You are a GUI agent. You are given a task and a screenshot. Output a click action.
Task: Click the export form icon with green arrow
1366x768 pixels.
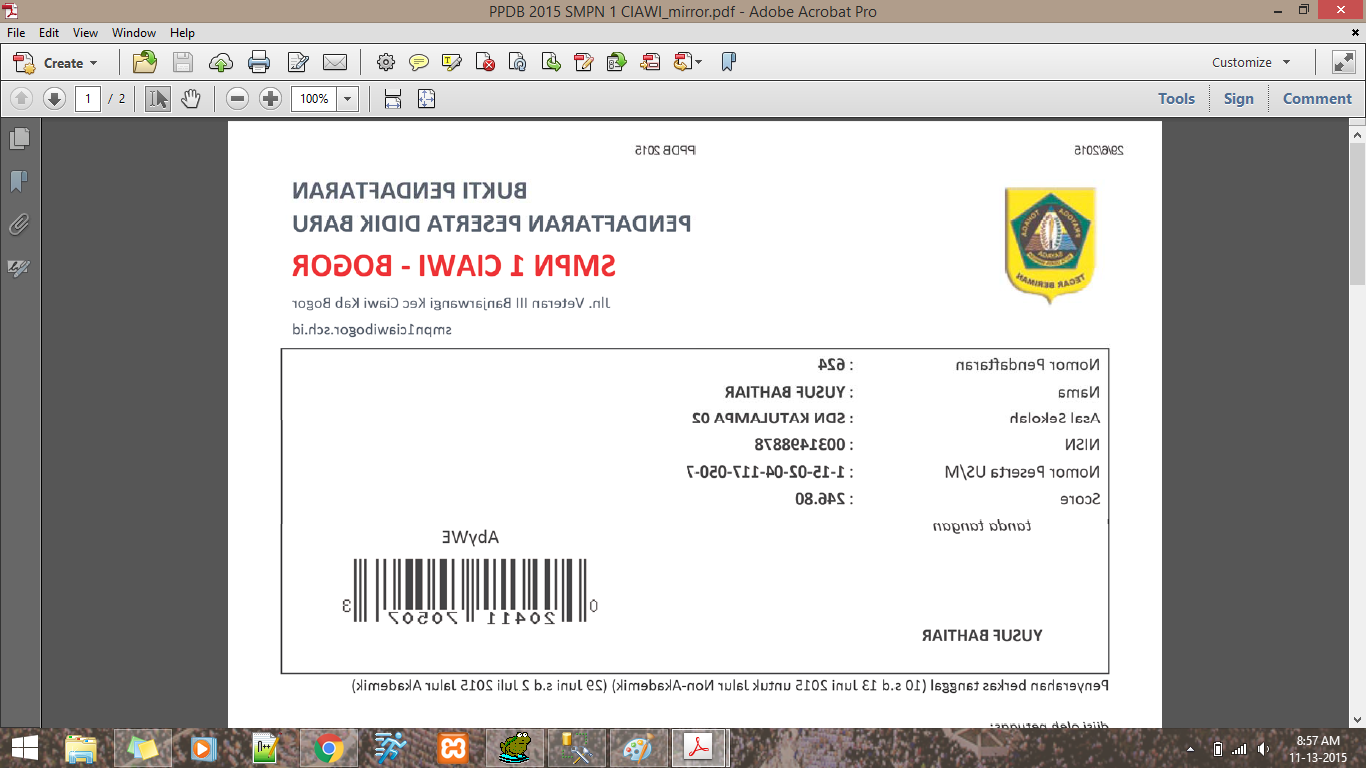point(617,62)
